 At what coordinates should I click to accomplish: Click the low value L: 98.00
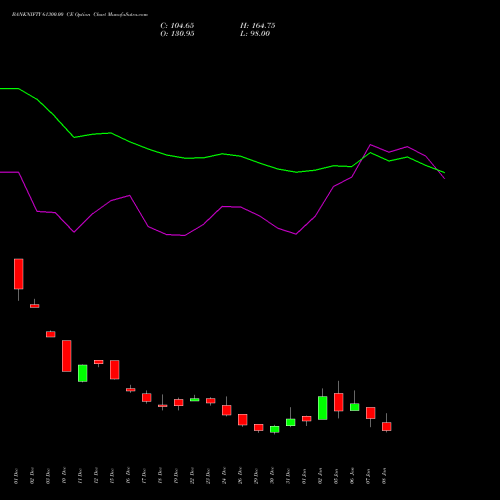pos(255,34)
